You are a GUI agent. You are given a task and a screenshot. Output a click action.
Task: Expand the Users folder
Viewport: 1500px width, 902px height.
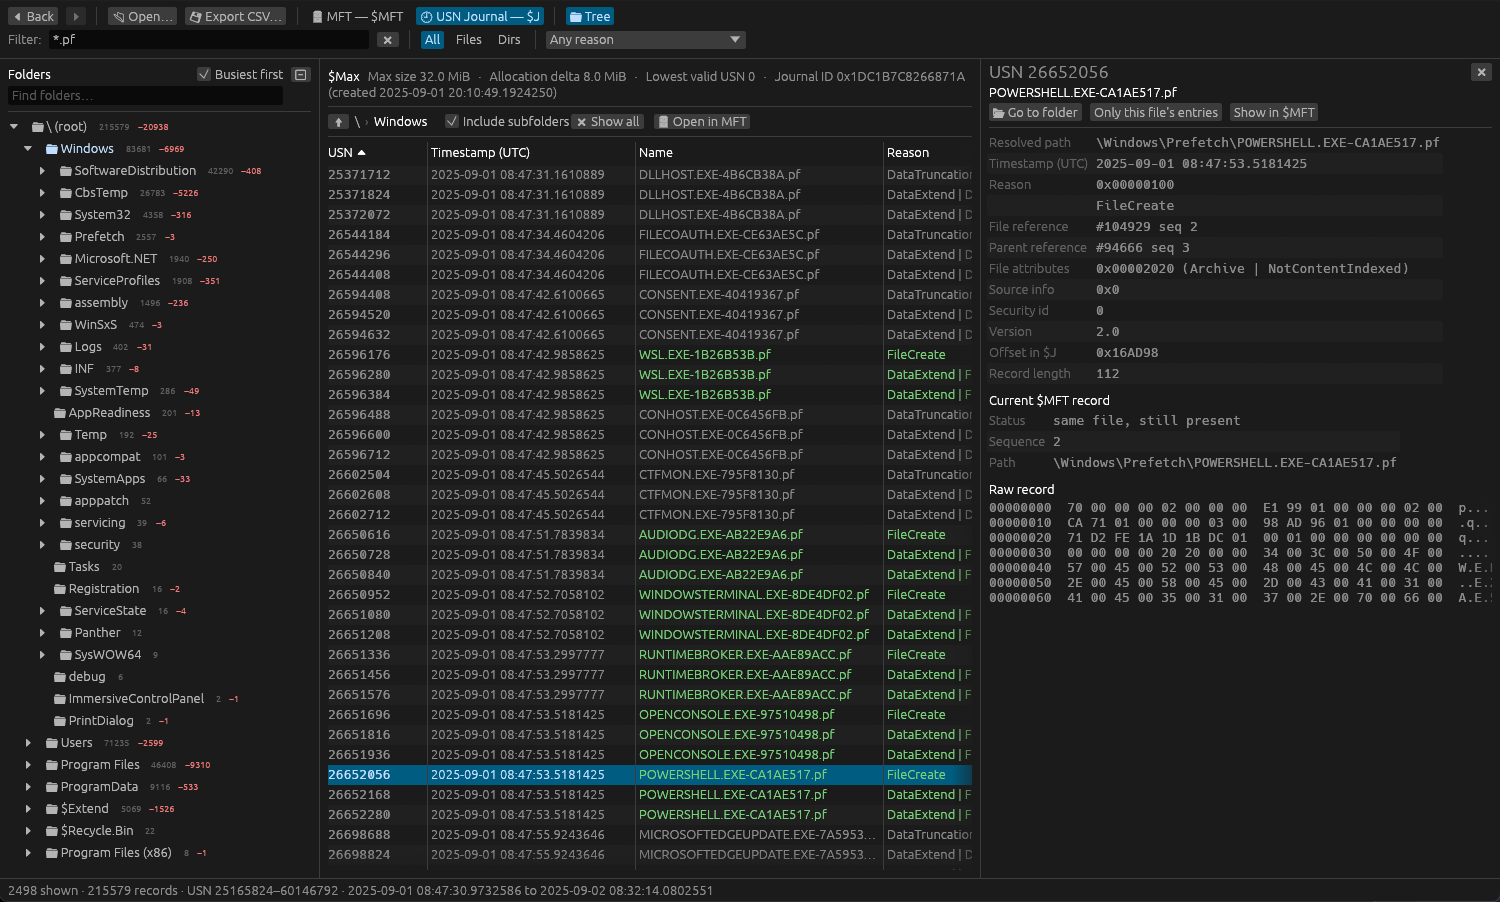pyautogui.click(x=28, y=743)
